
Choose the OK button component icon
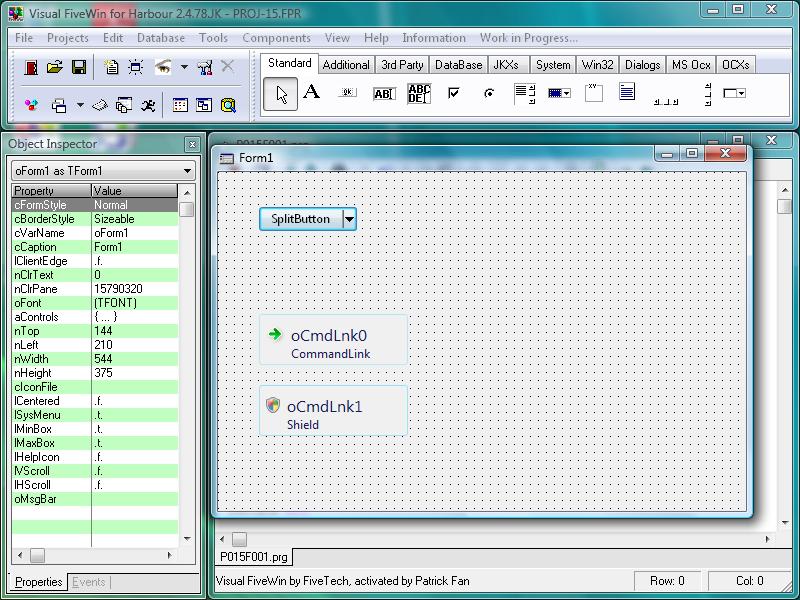click(x=347, y=93)
